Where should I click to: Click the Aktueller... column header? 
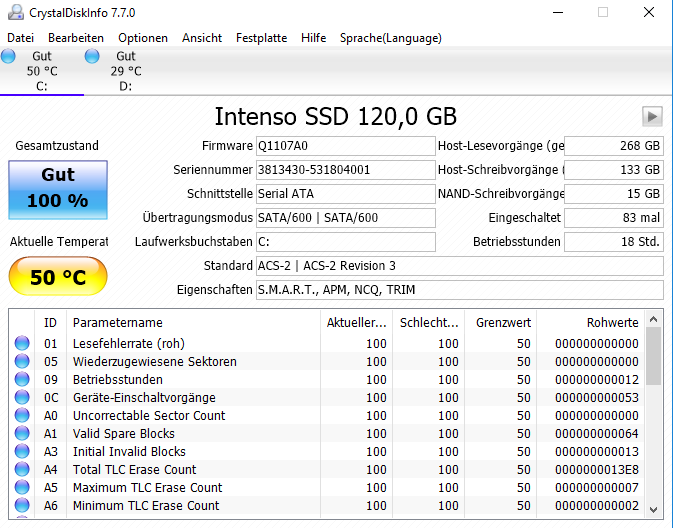pyautogui.click(x=356, y=322)
